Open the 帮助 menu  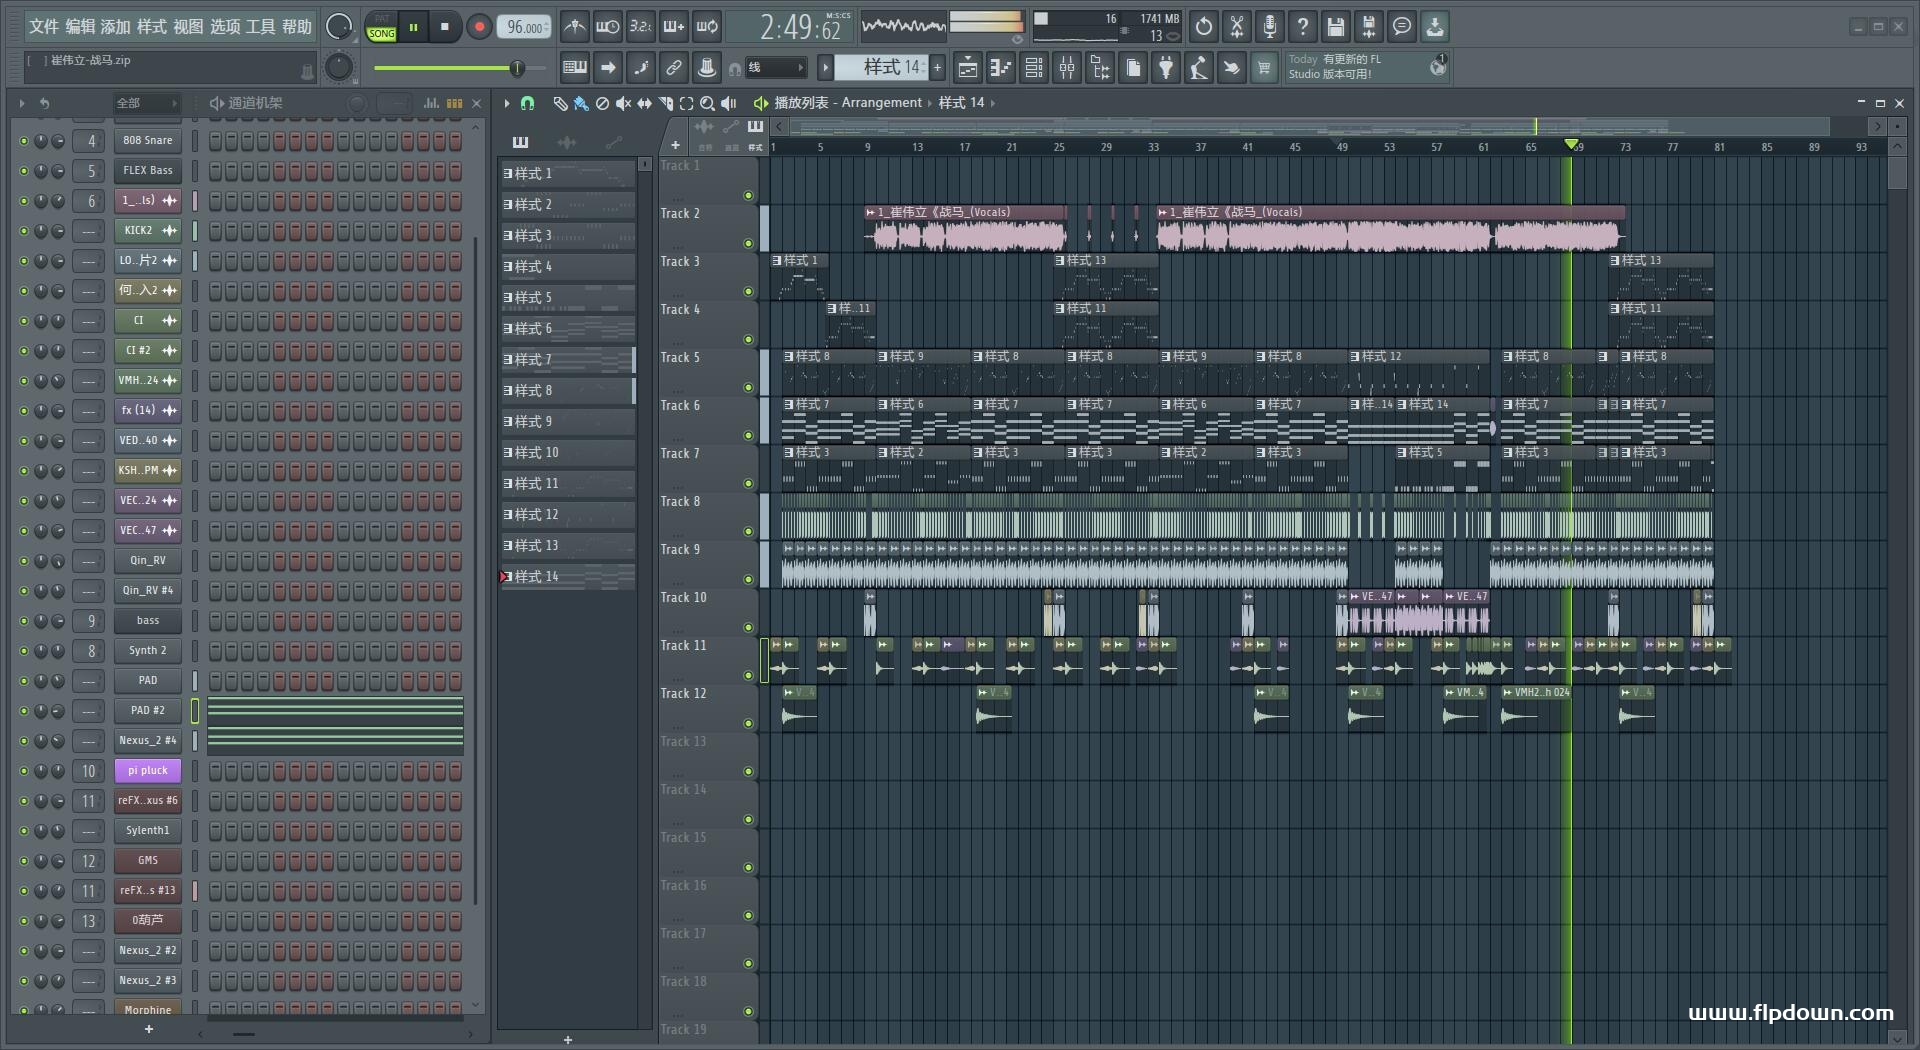(297, 27)
